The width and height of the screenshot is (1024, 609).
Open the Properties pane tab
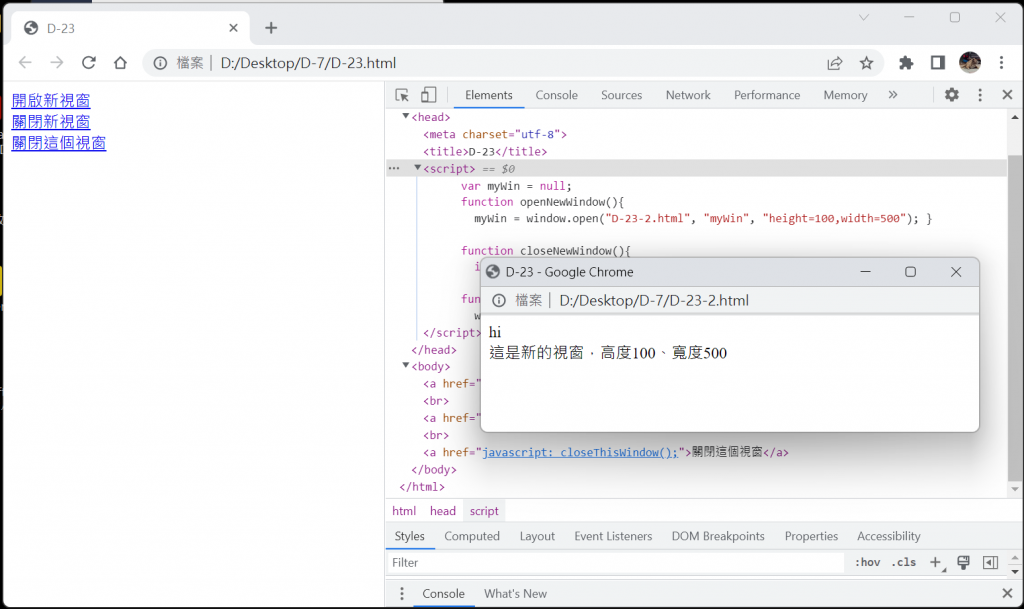click(811, 536)
